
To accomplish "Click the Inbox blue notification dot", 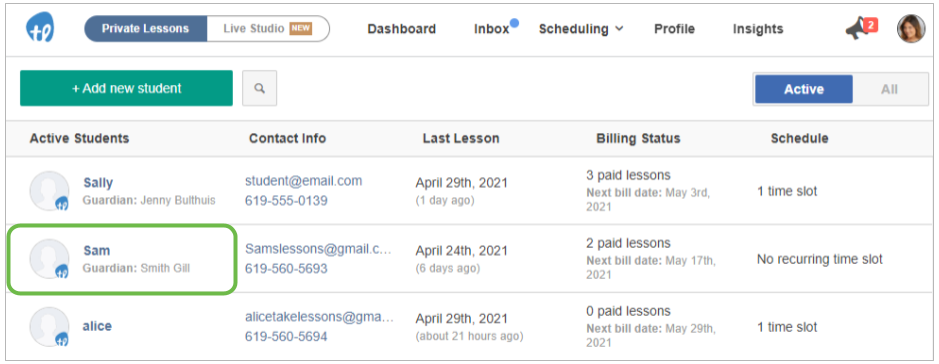I will 514,23.
